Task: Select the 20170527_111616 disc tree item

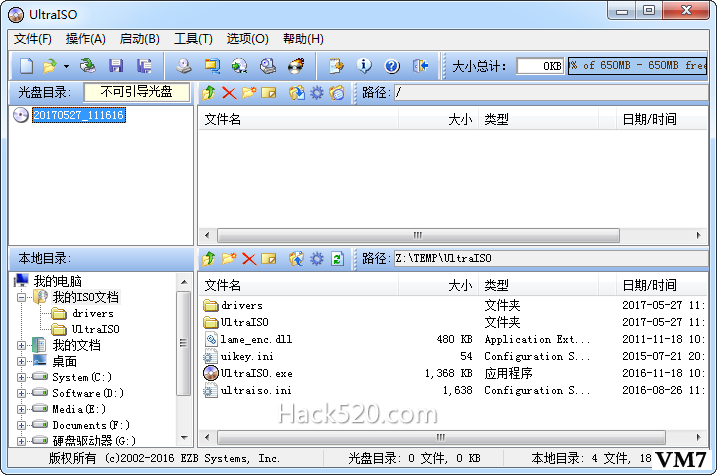Action: tap(79, 115)
